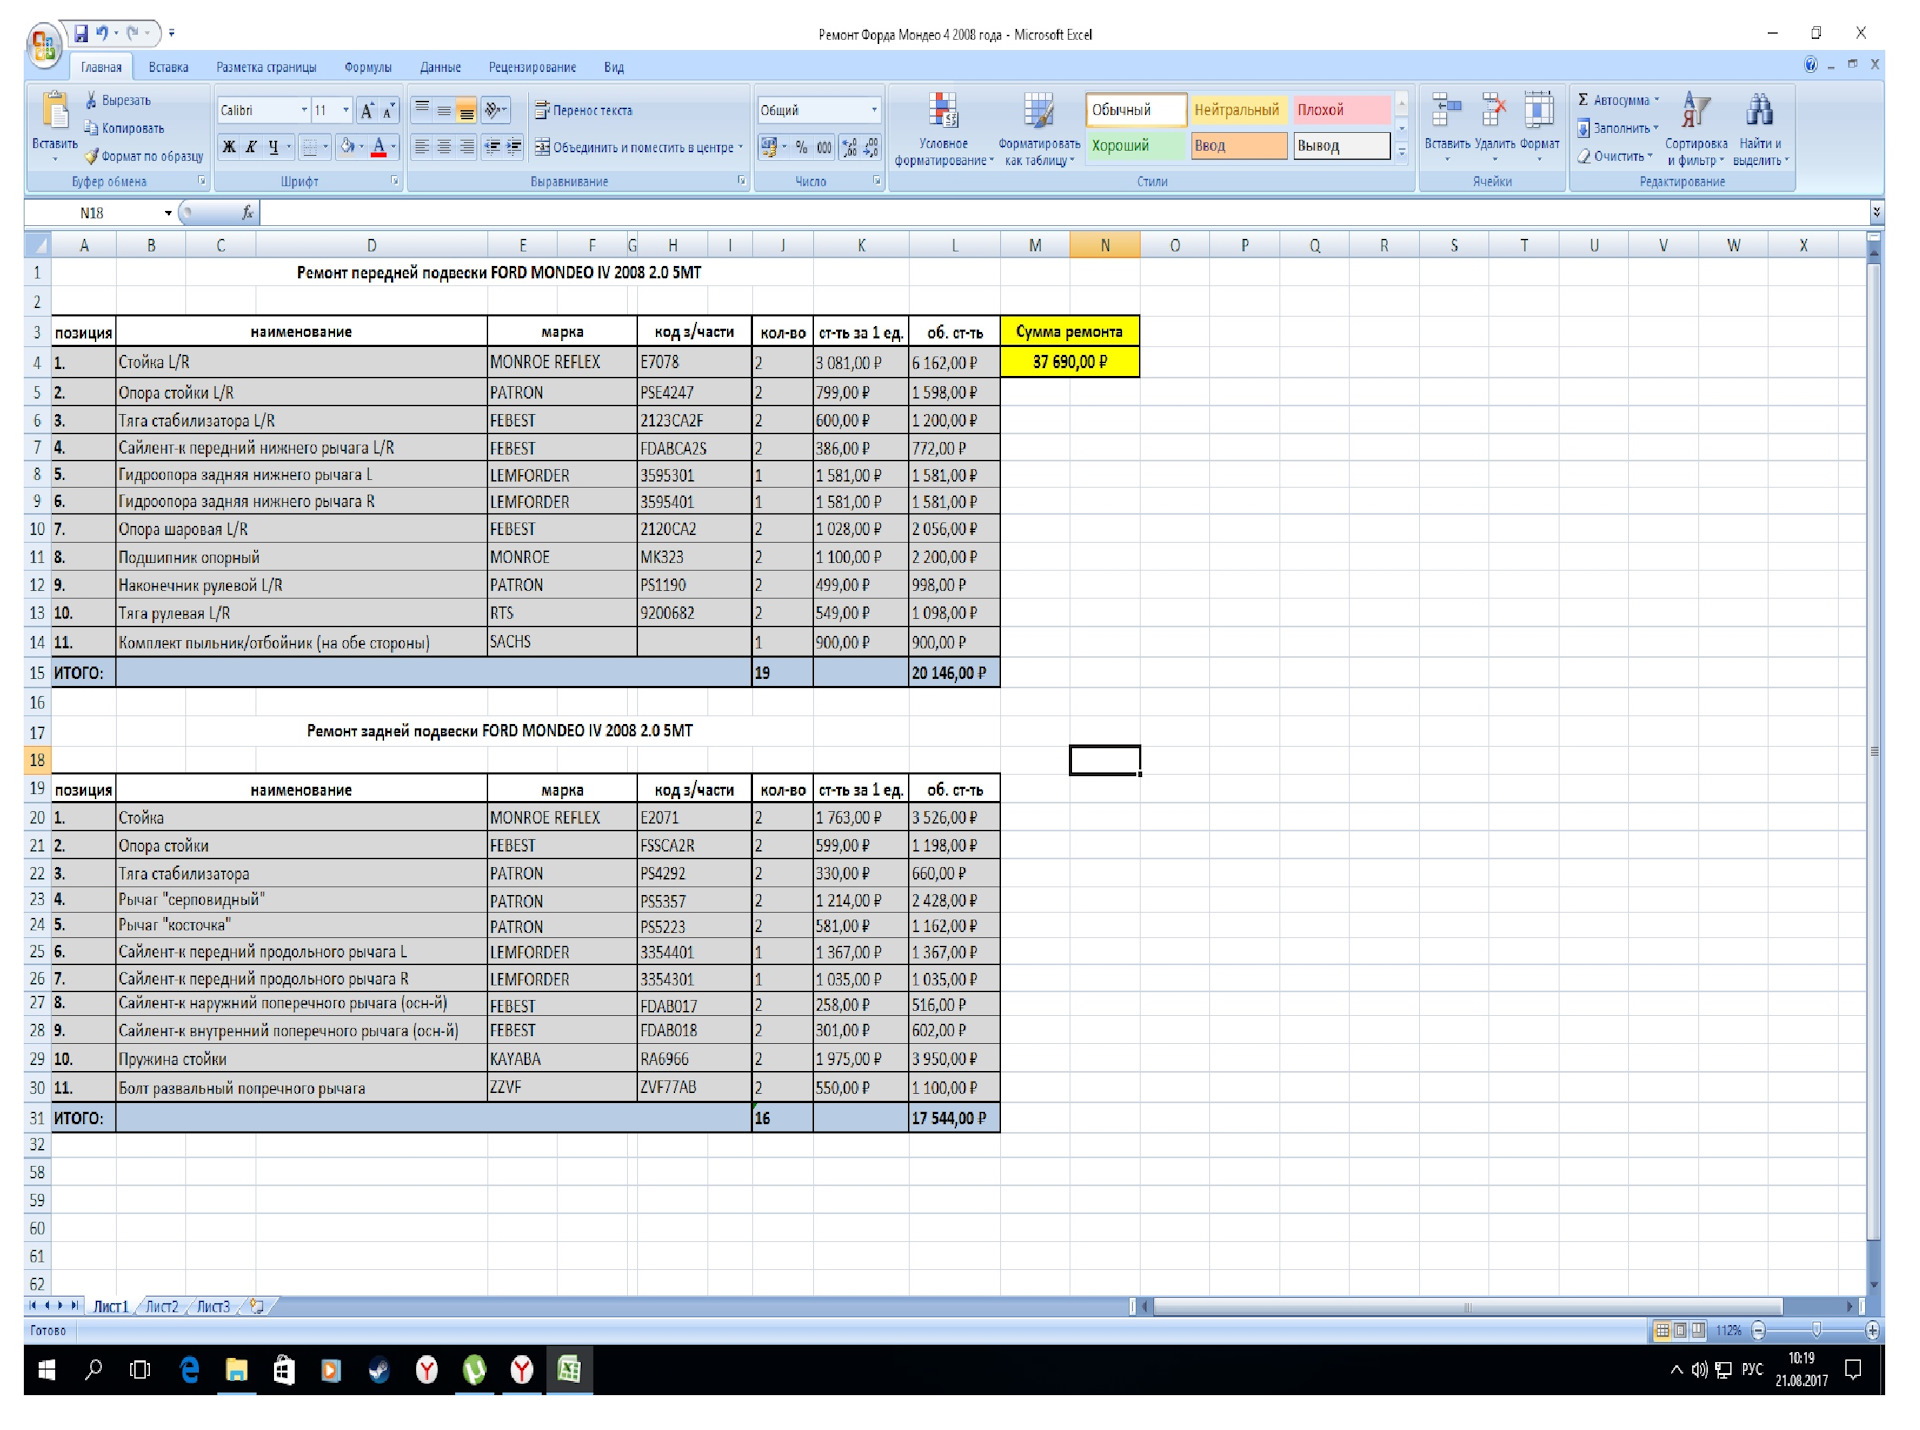Apply the Плохой cell style

pyautogui.click(x=1341, y=109)
